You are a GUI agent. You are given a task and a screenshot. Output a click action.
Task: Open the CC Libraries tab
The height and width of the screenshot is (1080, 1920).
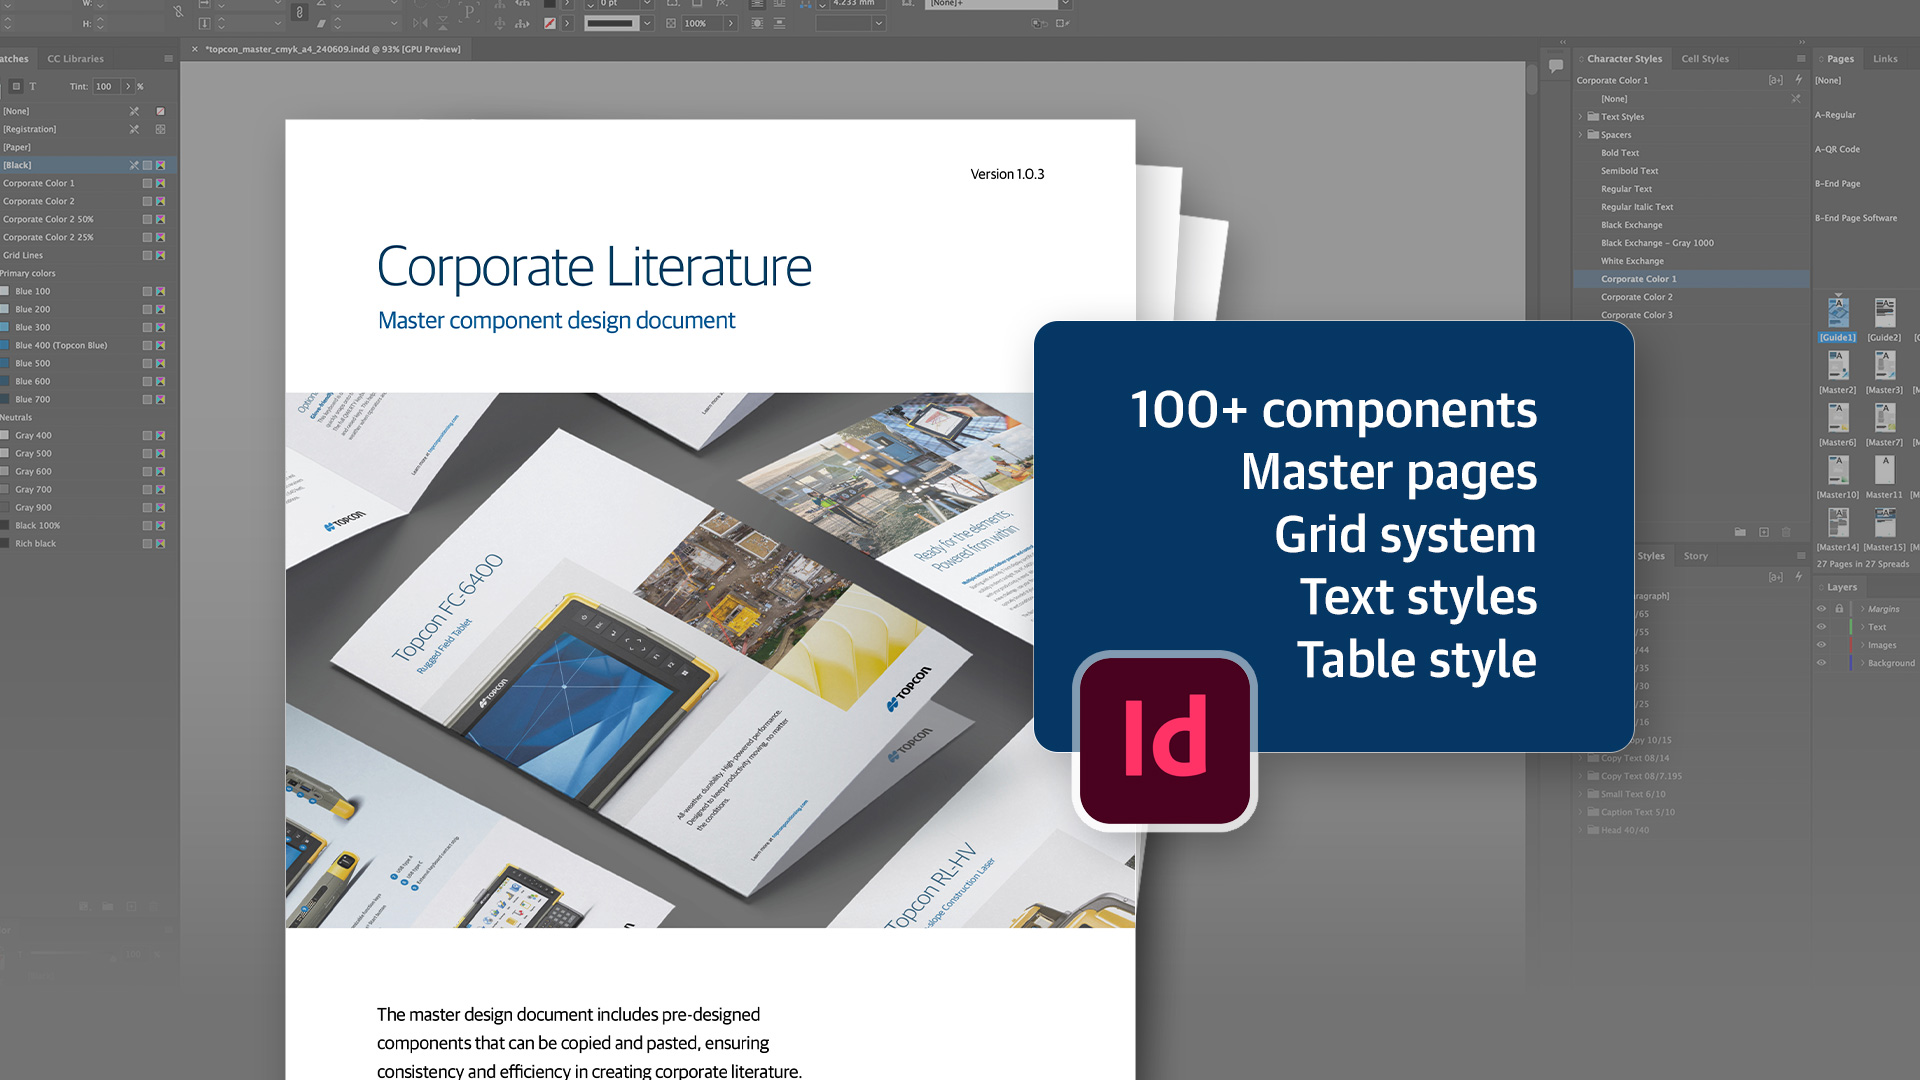coord(75,59)
